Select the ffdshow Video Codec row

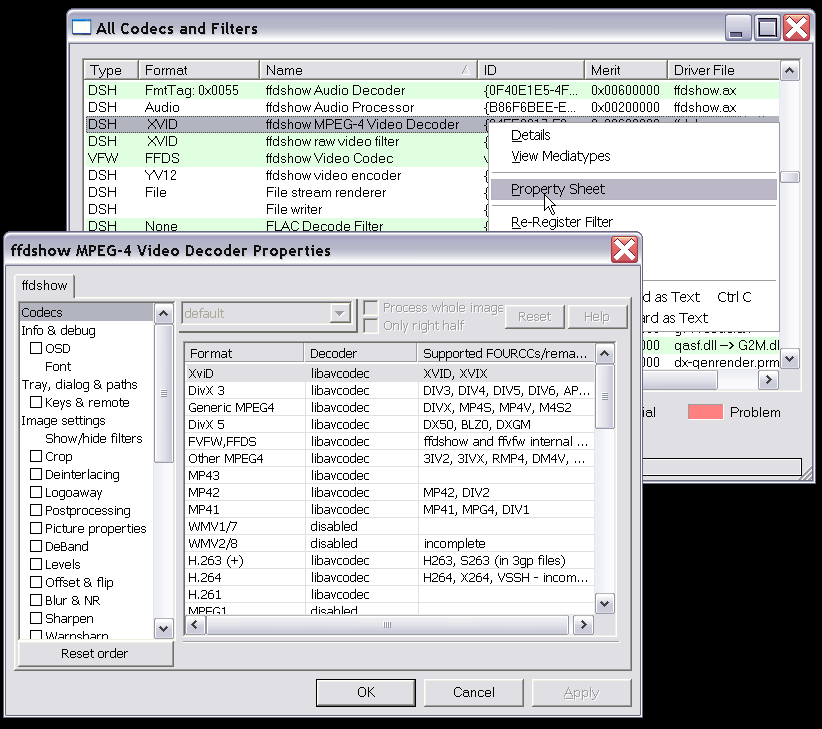pos(287,158)
